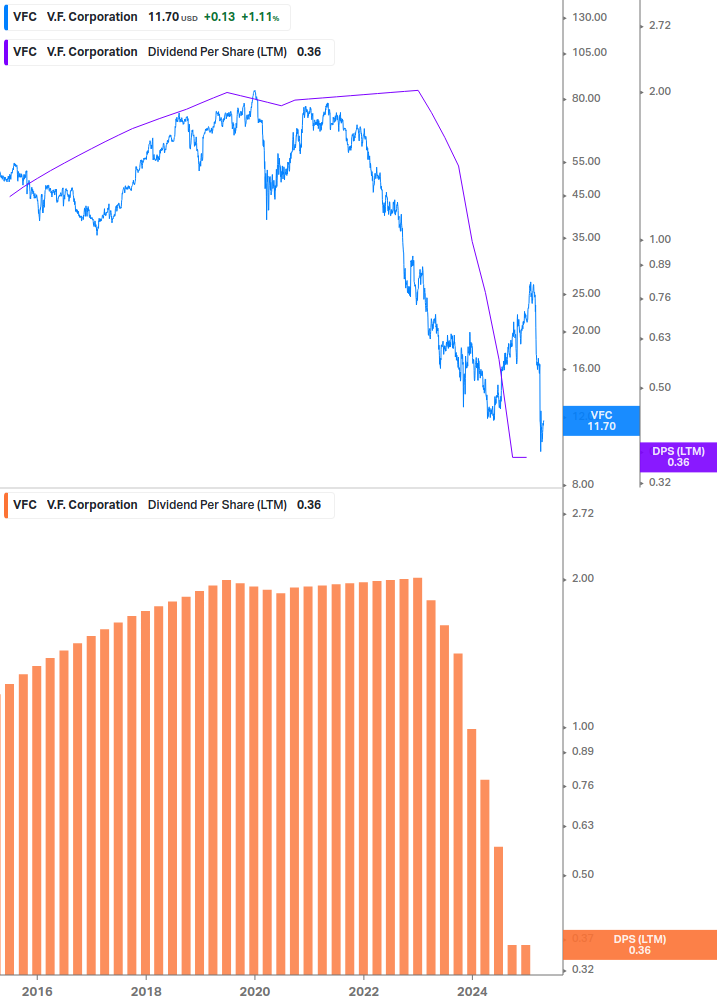The image size is (717, 1005).
Task: Click the 2020 label on time axis
Action: (x=255, y=992)
